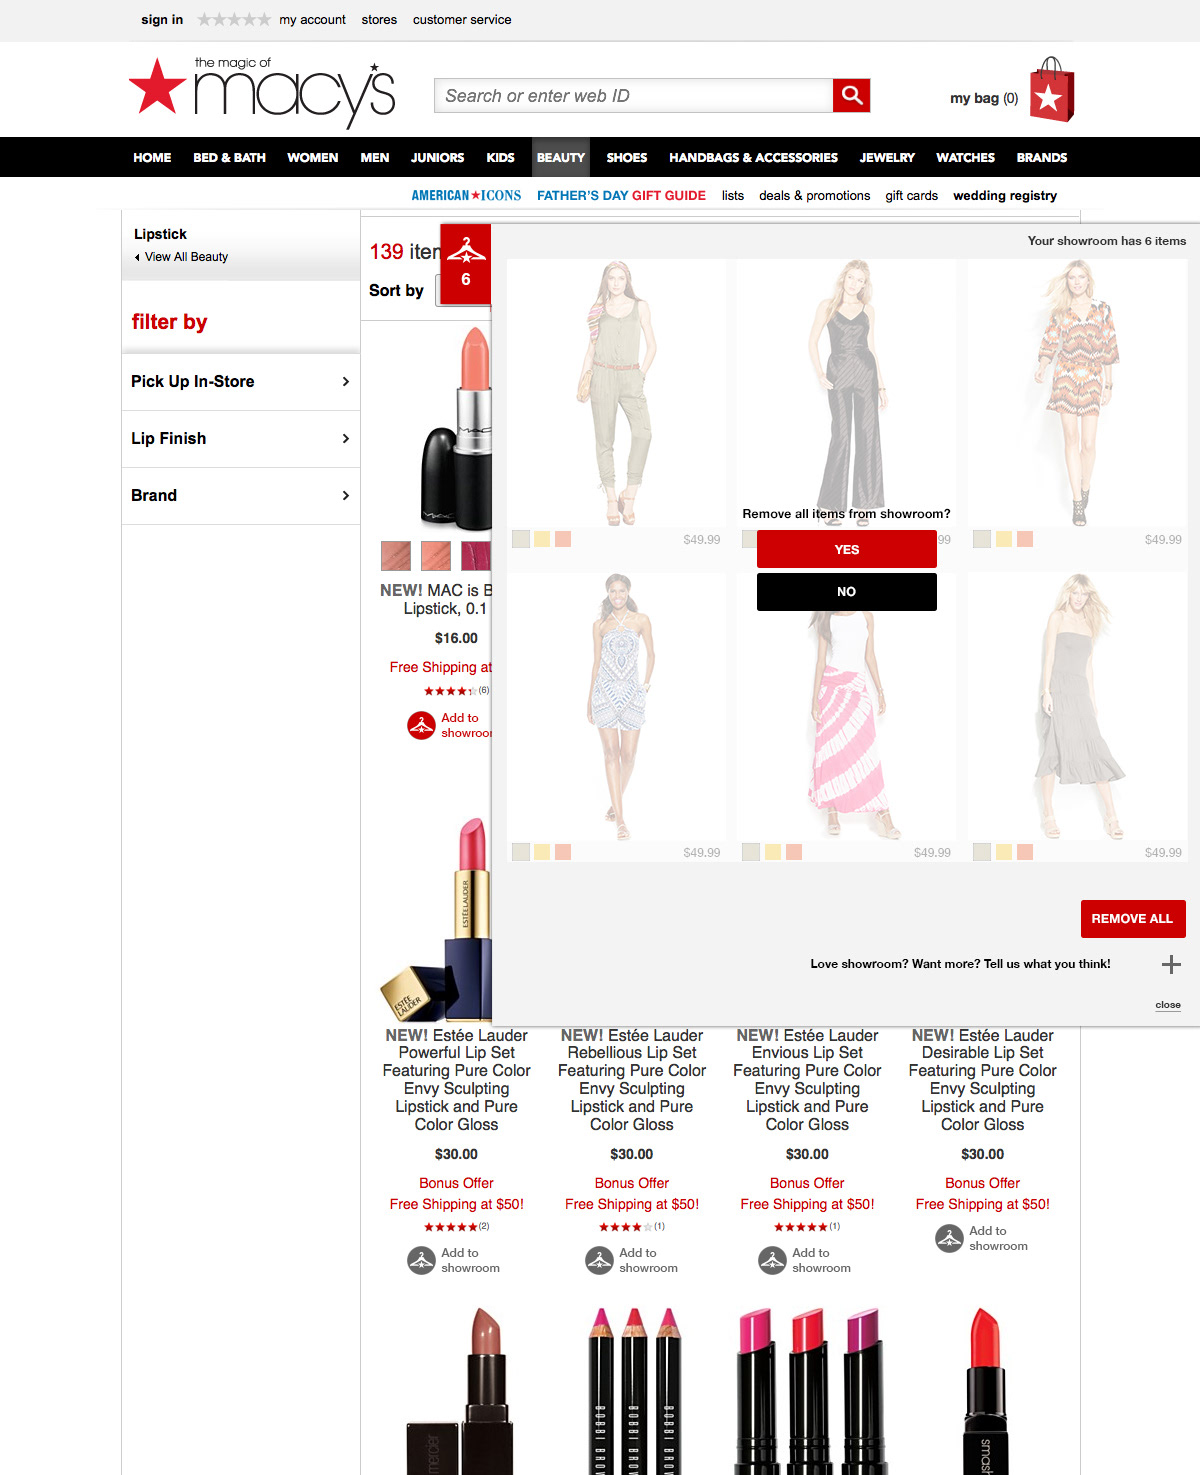Open the printed halter romper thumbnail

(x=616, y=706)
